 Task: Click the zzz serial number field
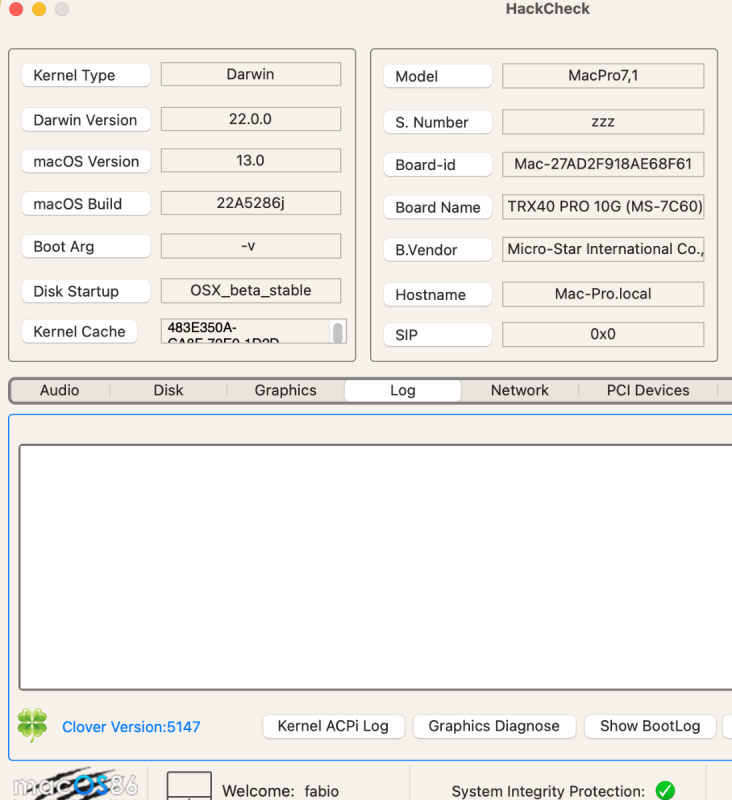[603, 121]
